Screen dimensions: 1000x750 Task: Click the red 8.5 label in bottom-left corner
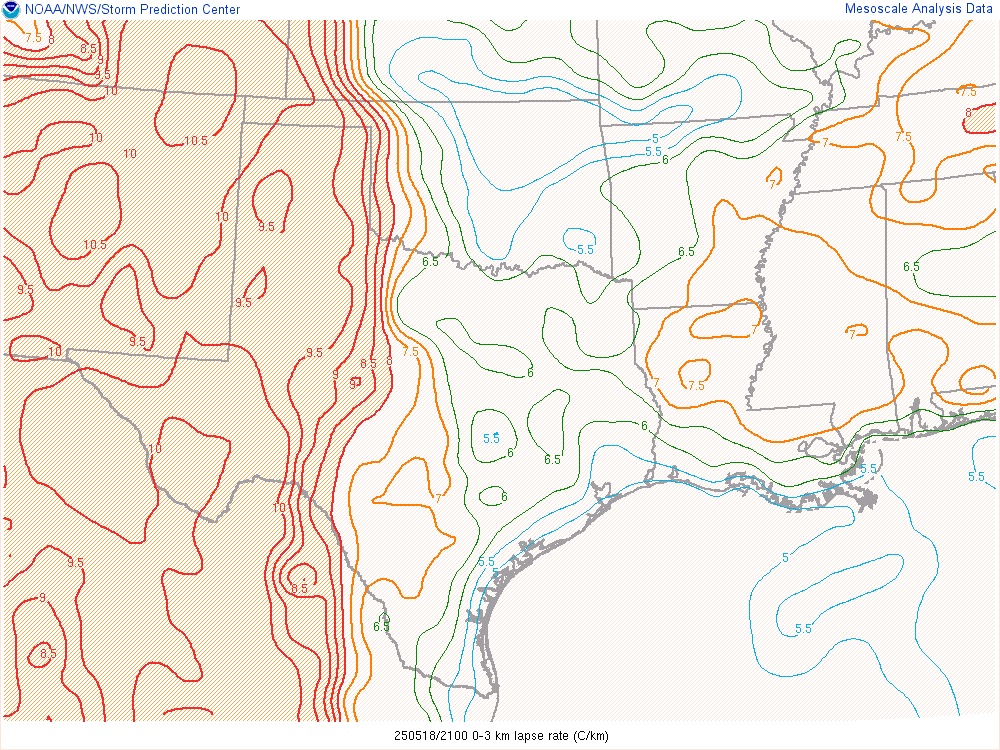48,653
